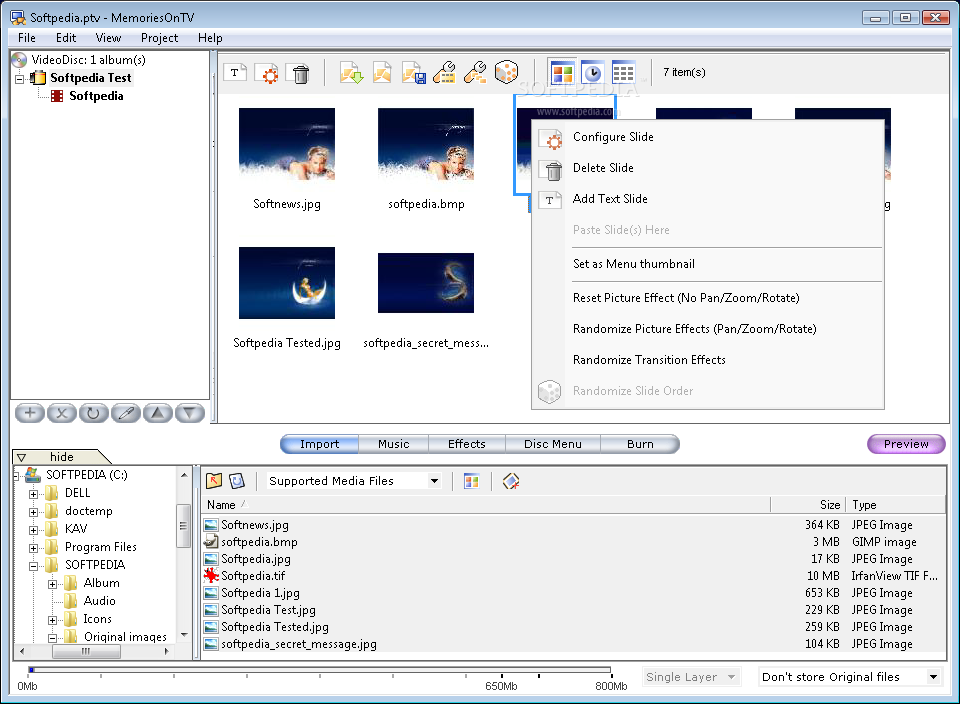Switch to the Effects tab
This screenshot has width=960, height=704.
467,444
